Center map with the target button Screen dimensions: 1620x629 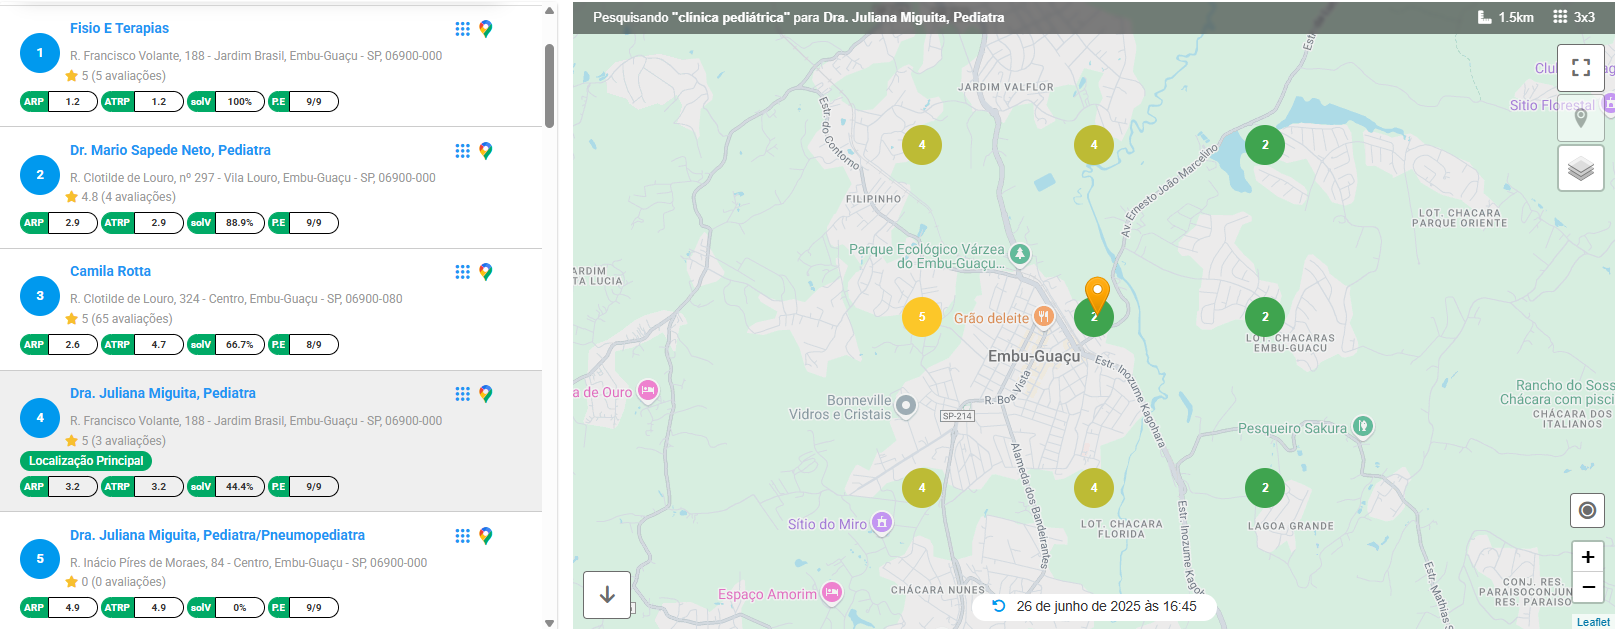[1587, 511]
